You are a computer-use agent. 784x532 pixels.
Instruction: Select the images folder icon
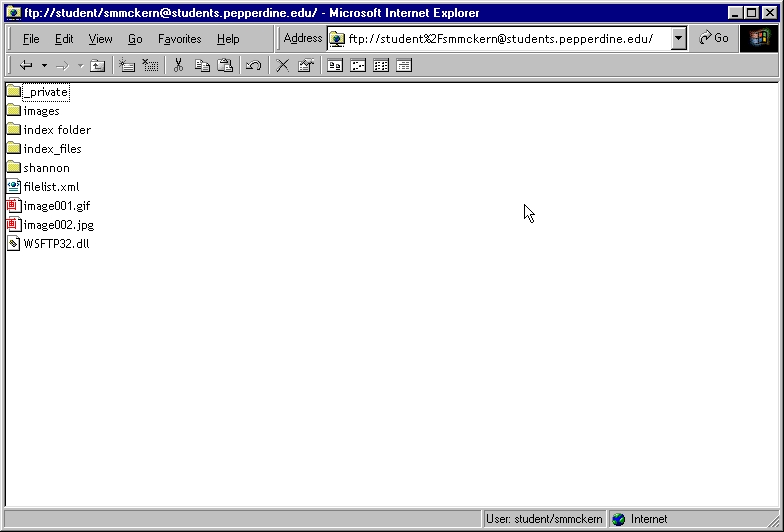(x=14, y=110)
